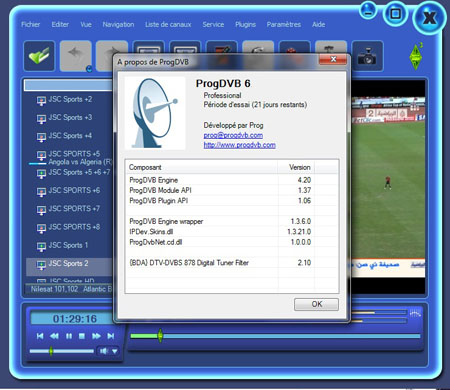This screenshot has width=450, height=390.
Task: Click the fast forward playback button
Action: (x=96, y=336)
